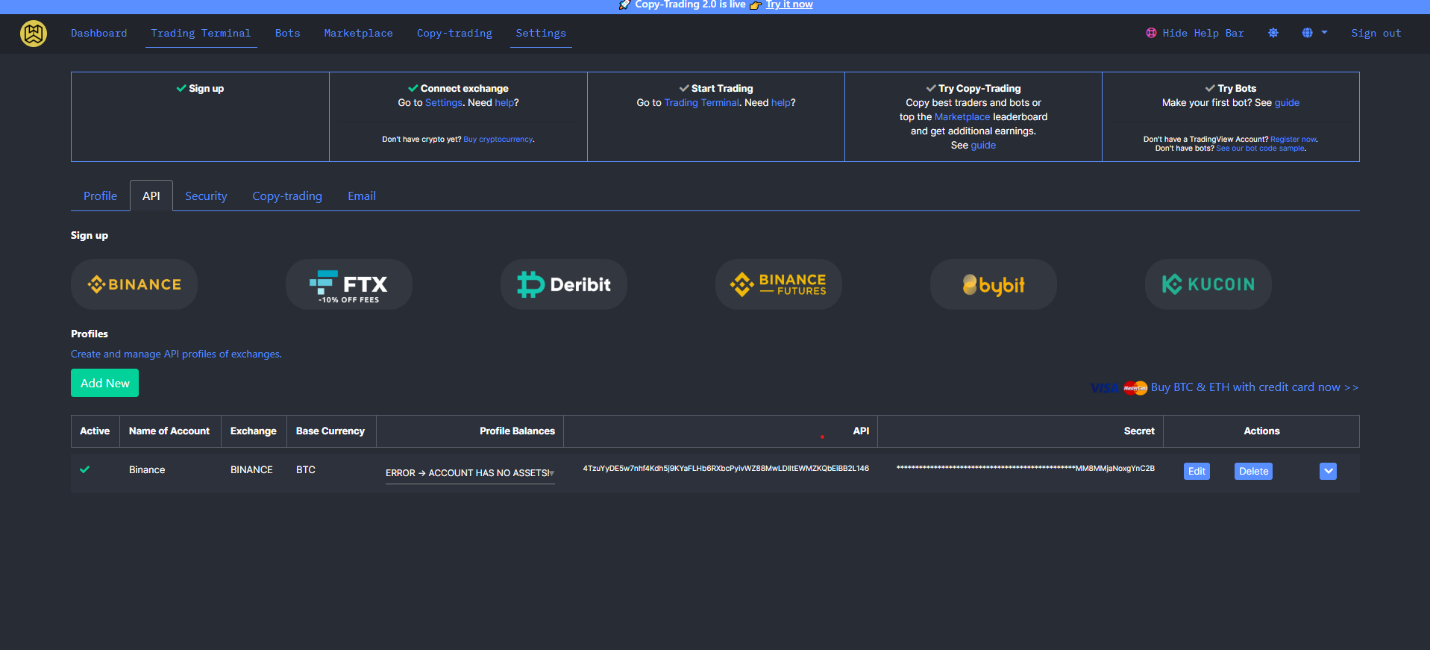Expand the Binance row actions dropdown arrow

pyautogui.click(x=1328, y=471)
